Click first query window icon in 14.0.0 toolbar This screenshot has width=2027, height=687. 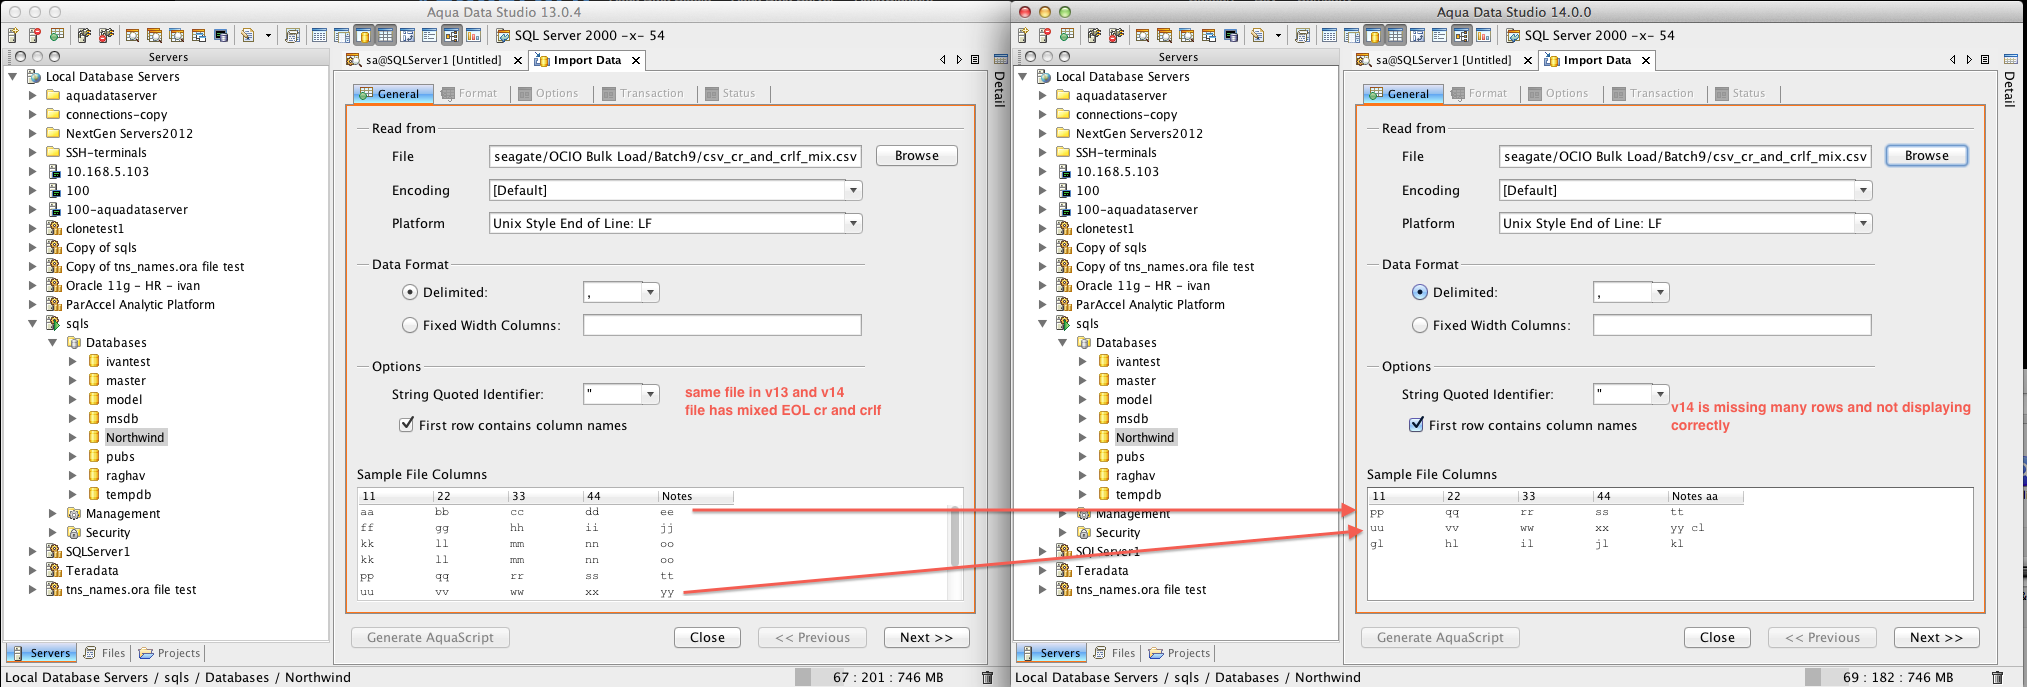(1142, 35)
